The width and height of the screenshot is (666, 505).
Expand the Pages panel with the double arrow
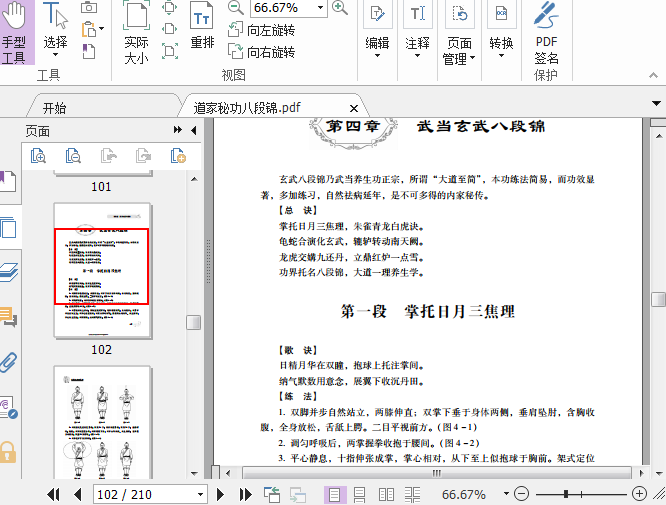pos(178,130)
